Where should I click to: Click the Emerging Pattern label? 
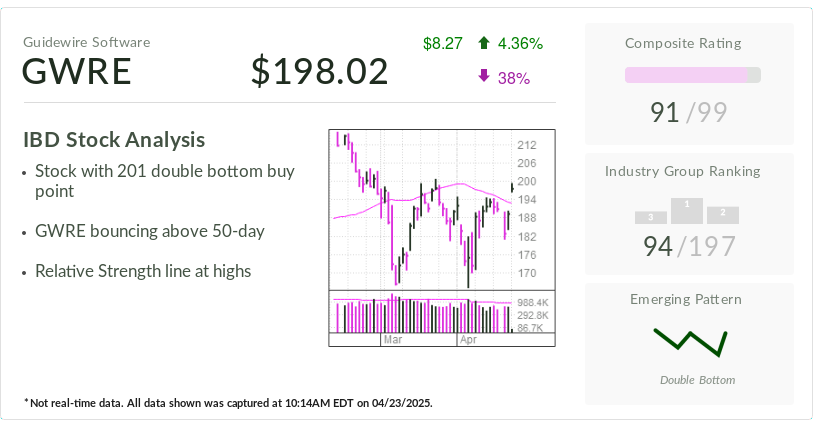686,299
